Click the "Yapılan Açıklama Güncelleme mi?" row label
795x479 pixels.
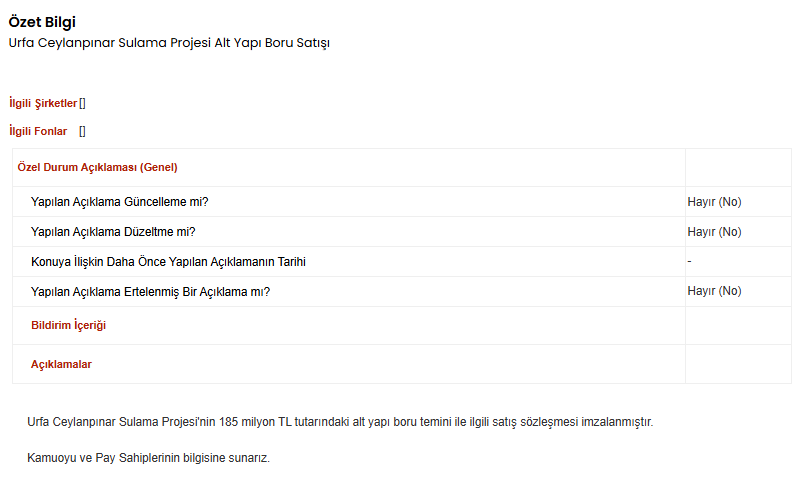pyautogui.click(x=119, y=202)
